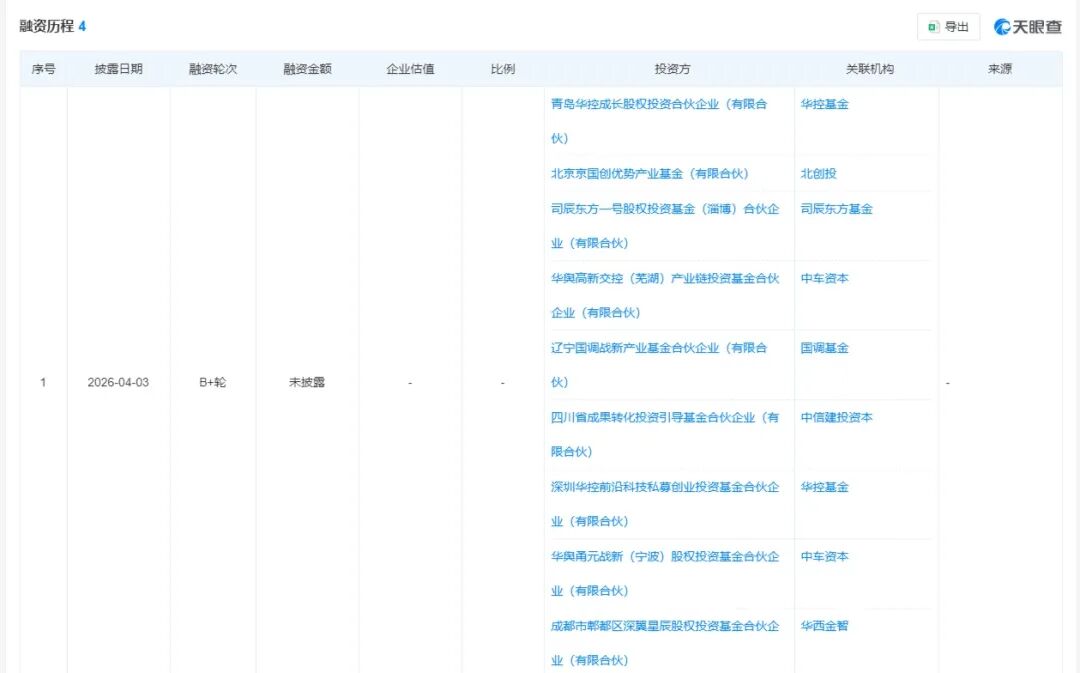Click the 北创投 related institution link

[x=818, y=174]
